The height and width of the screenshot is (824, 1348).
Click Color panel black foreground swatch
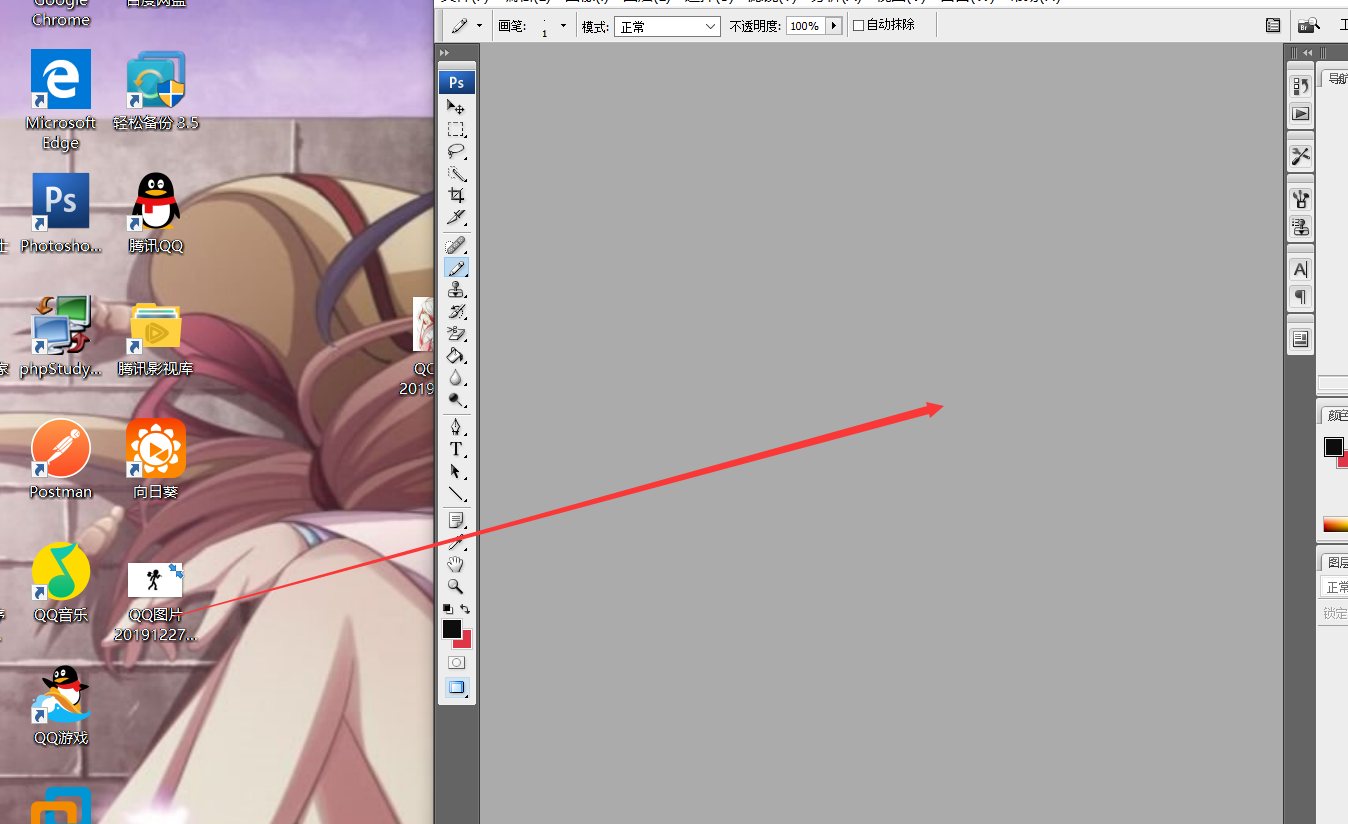[x=1334, y=447]
